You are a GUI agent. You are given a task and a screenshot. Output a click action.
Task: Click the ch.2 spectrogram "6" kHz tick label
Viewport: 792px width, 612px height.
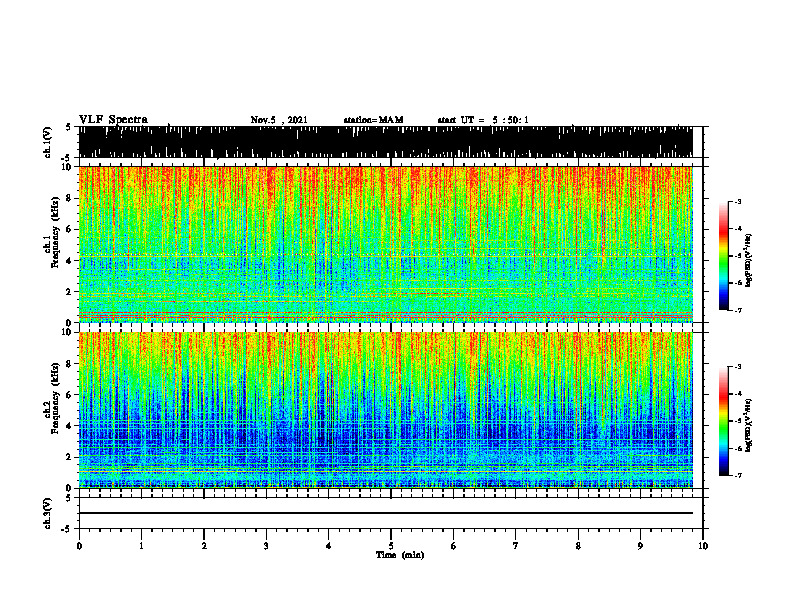point(70,395)
